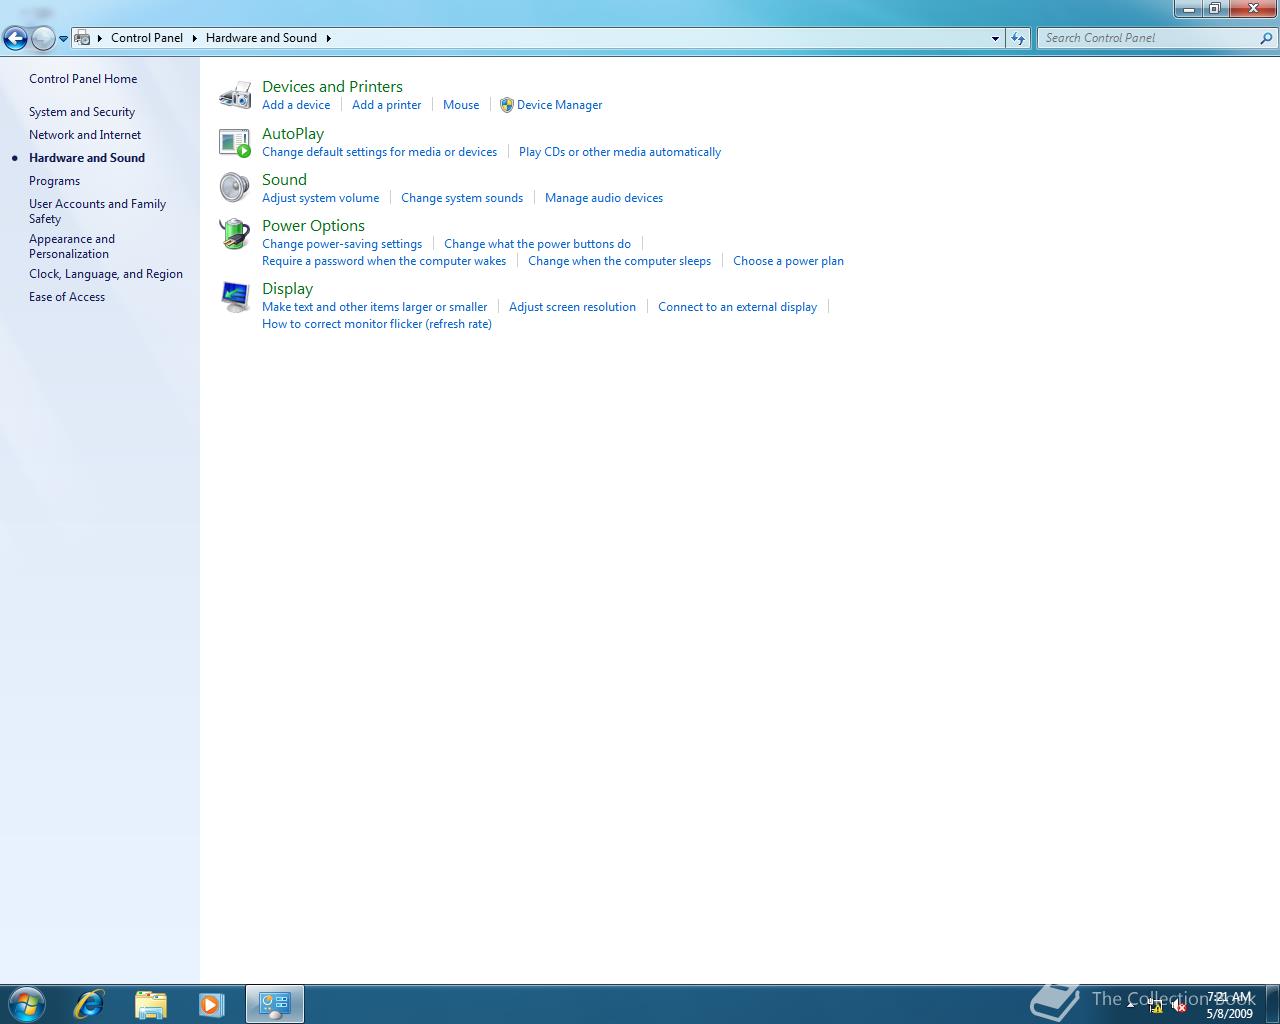1280x1024 pixels.
Task: Click the Control Panel icon in address bar
Action: tap(83, 38)
